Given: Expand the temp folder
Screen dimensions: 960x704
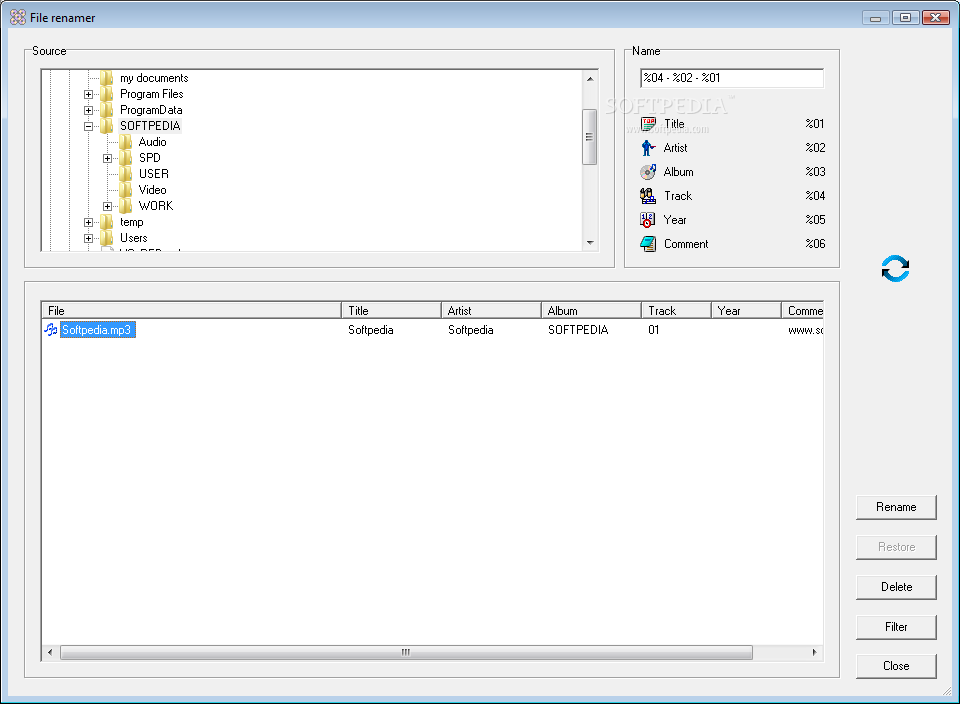Looking at the screenshot, I should 88,222.
